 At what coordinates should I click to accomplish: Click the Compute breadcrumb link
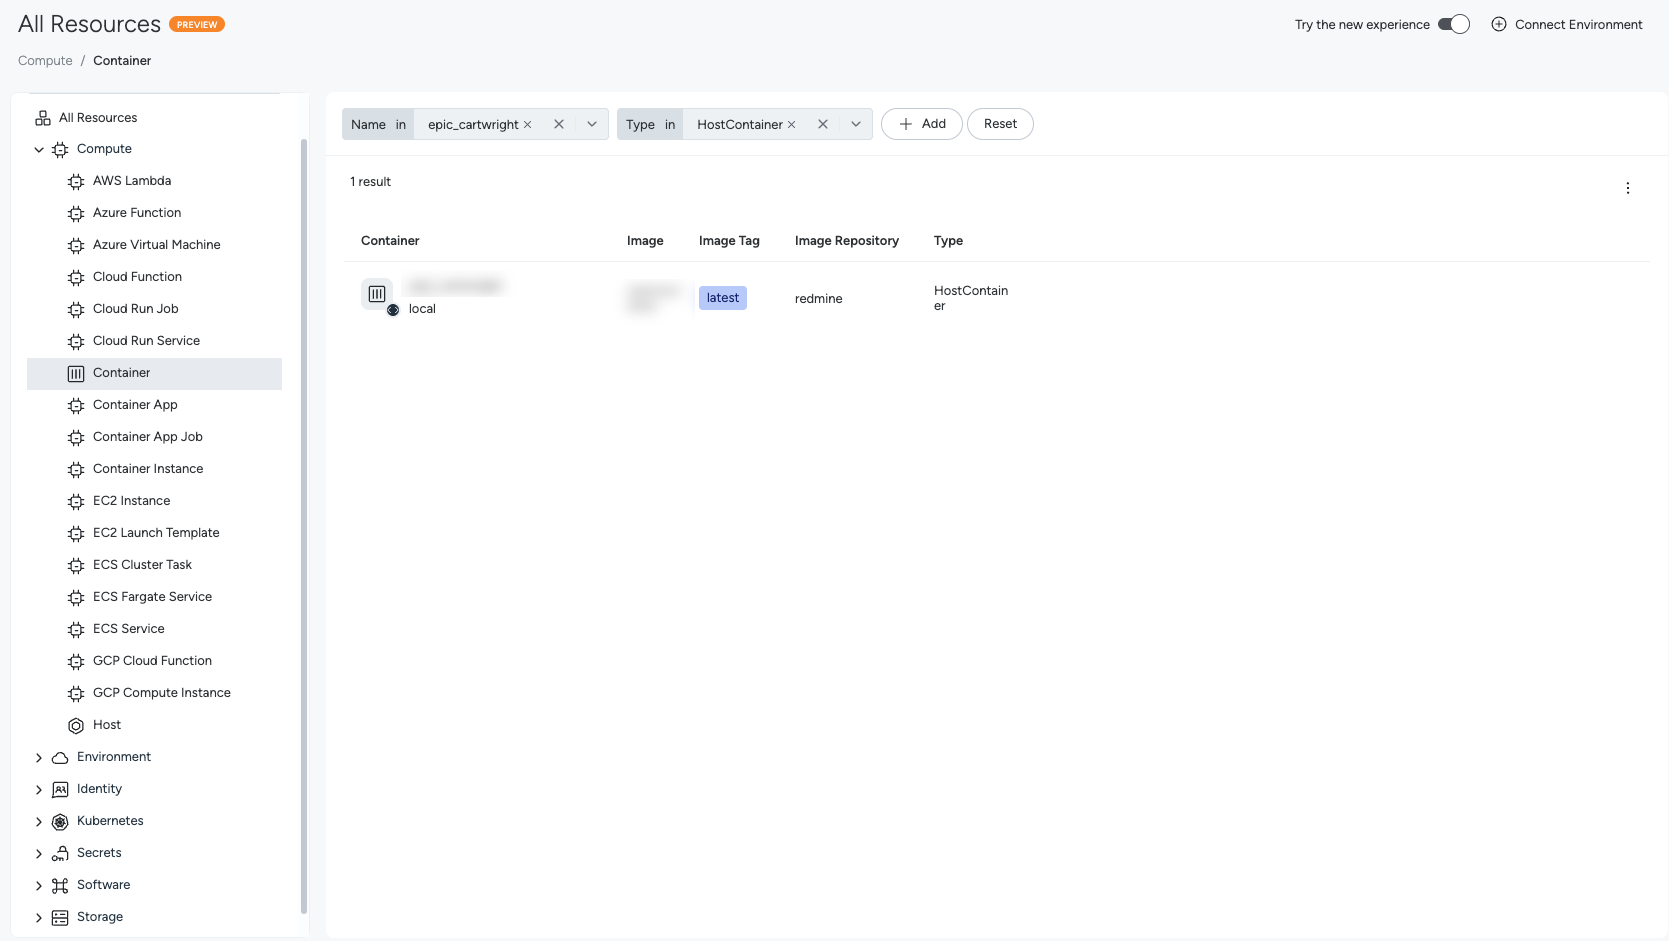45,61
